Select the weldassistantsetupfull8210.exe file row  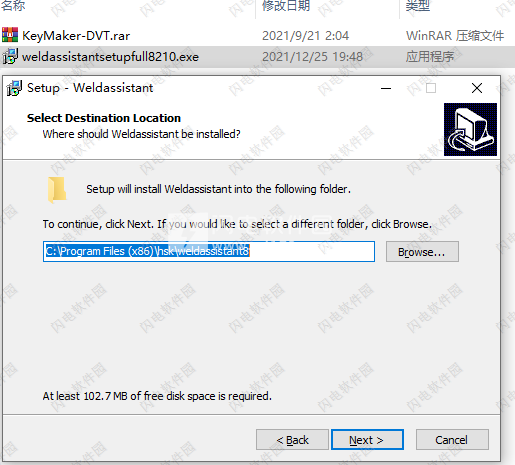(257, 57)
